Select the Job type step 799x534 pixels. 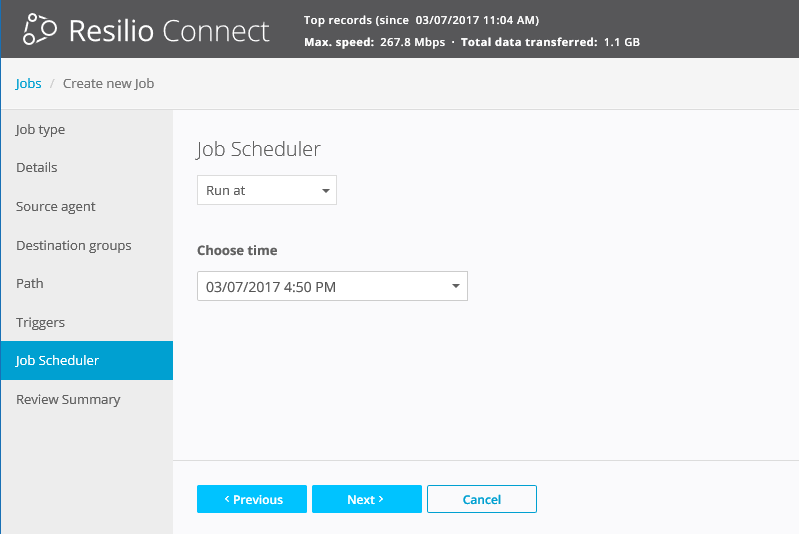coord(40,129)
